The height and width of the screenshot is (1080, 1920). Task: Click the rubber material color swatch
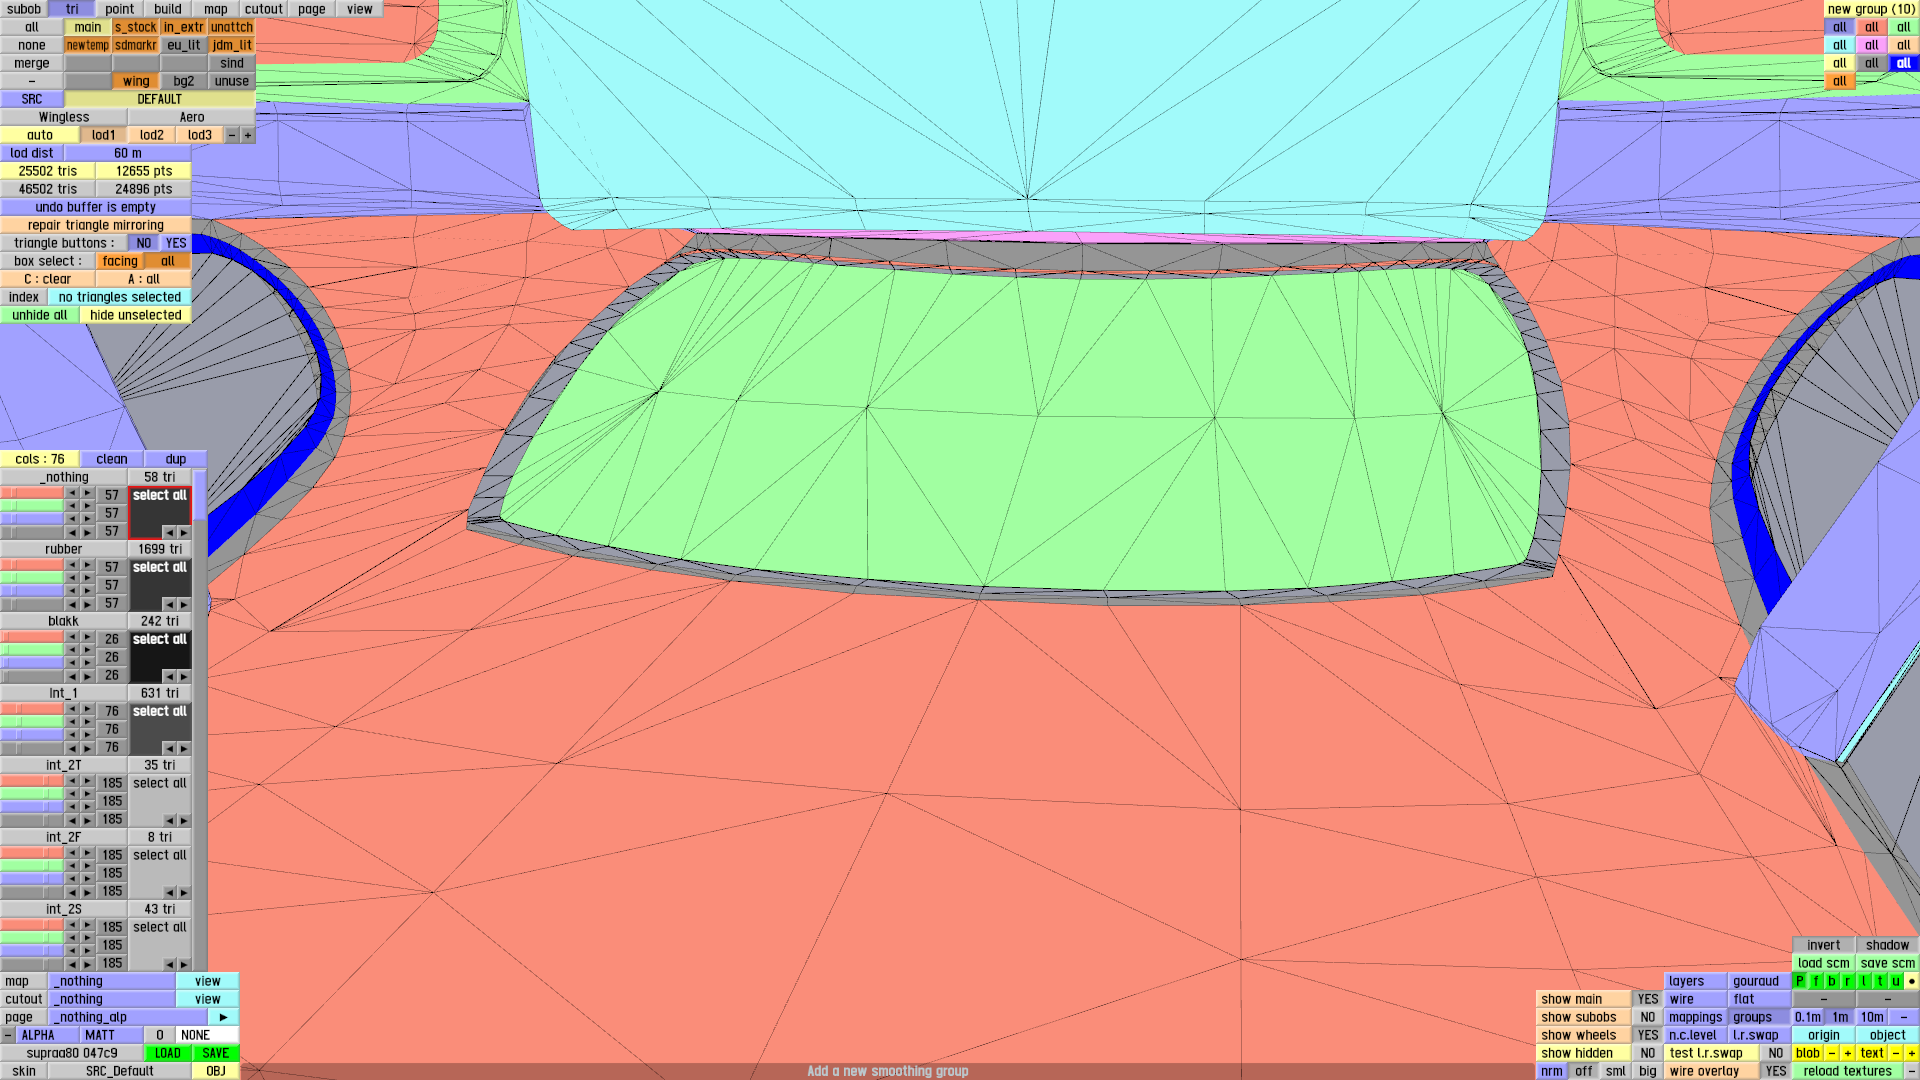159,585
